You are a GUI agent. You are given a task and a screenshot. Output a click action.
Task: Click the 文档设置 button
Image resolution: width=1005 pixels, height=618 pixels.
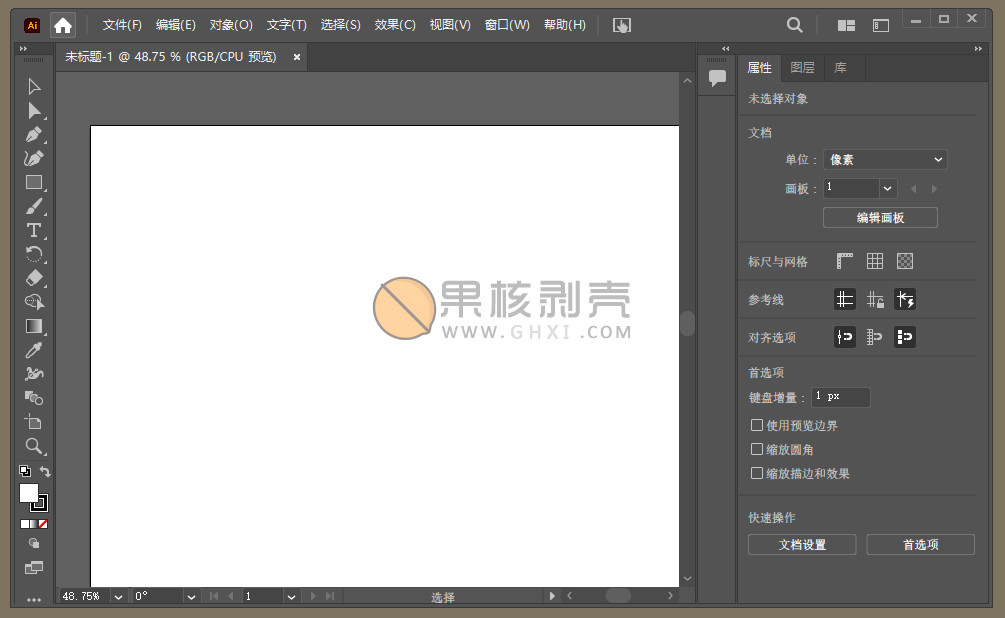[x=802, y=544]
